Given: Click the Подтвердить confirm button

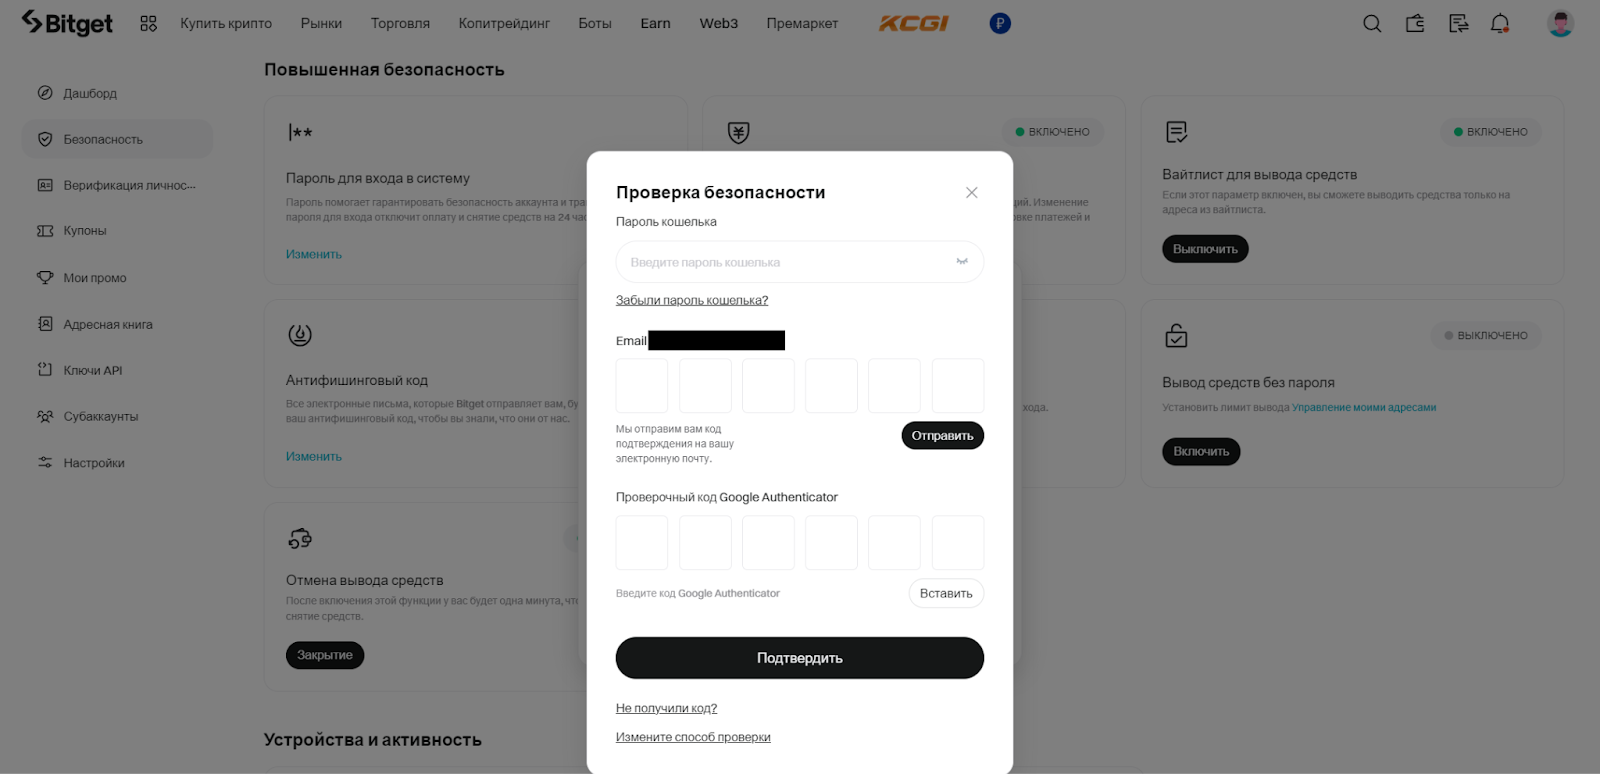Looking at the screenshot, I should tap(799, 658).
